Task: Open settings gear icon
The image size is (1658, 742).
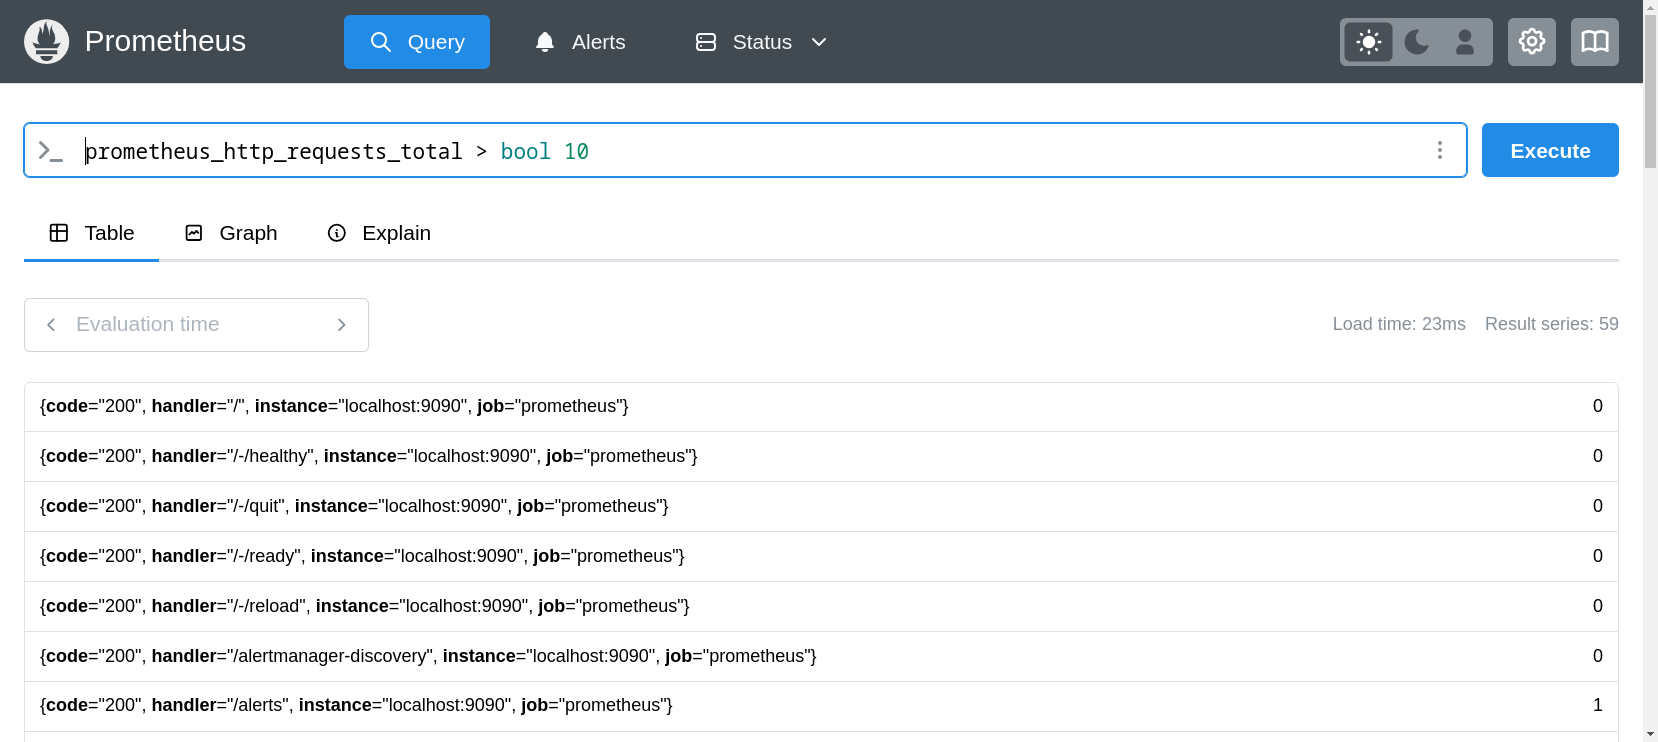Action: tap(1532, 42)
